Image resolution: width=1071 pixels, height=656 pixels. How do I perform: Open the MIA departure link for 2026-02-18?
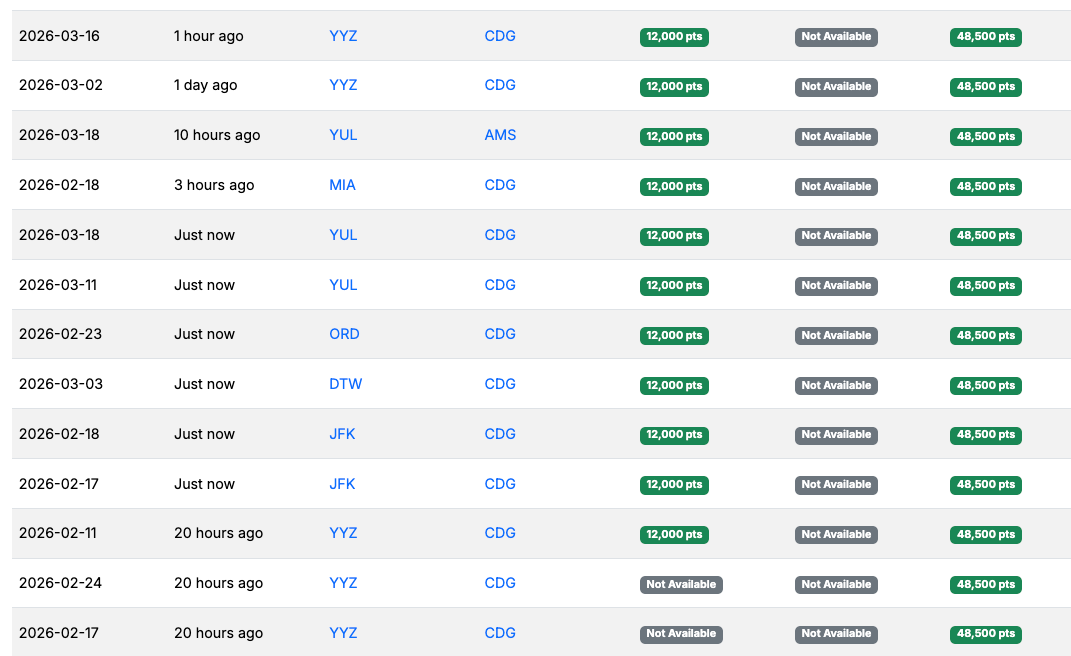coord(344,185)
